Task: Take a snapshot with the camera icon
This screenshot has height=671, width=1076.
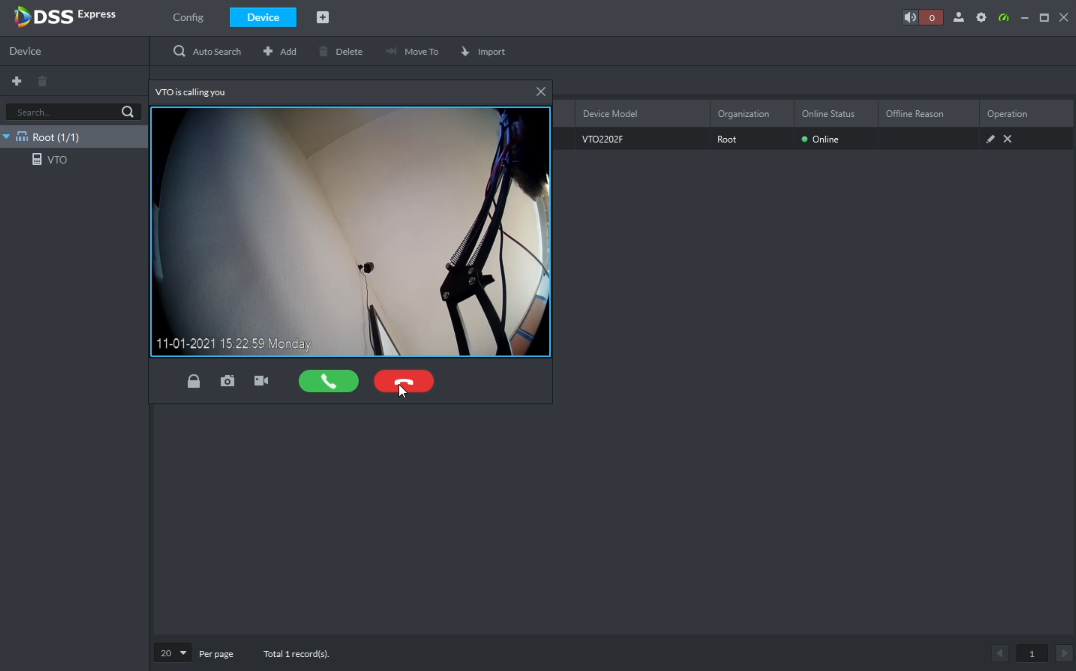Action: pyautogui.click(x=228, y=381)
